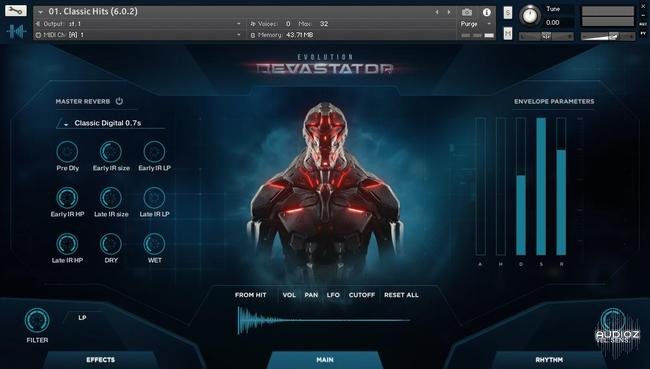Switch to the EFFECTS tab
Screen dimensions: 650x369
pos(101,359)
